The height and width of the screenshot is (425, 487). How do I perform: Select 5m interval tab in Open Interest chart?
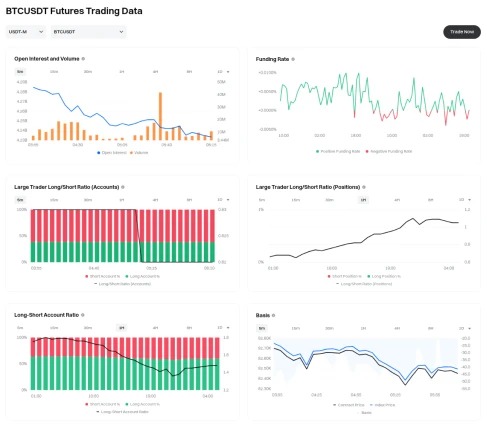click(20, 72)
